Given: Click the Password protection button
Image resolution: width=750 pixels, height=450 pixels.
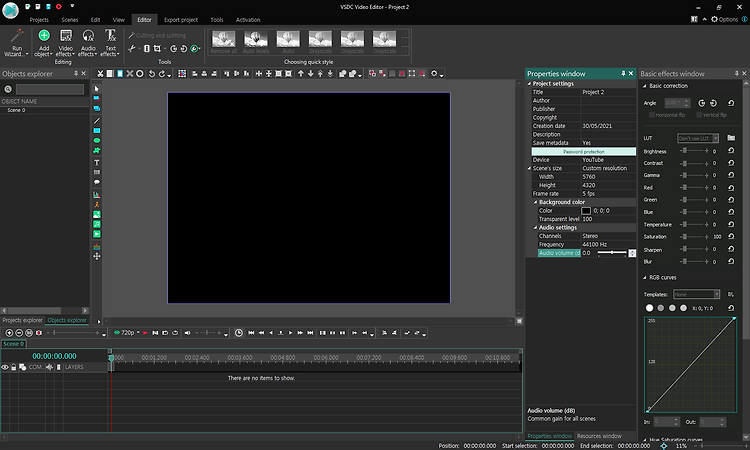Looking at the screenshot, I should (583, 151).
